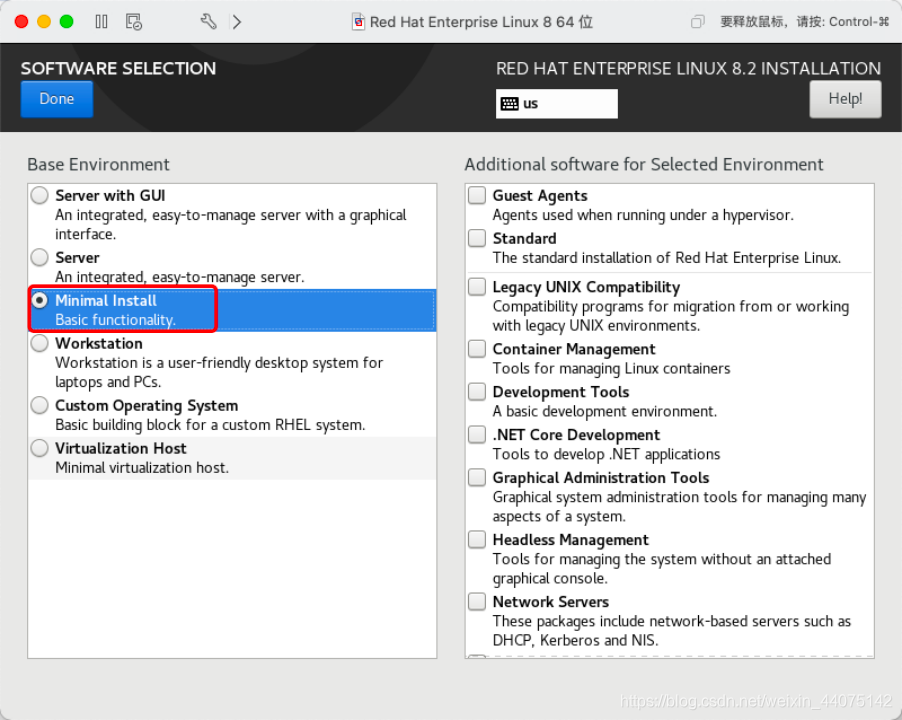902x720 pixels.
Task: Click the Base Environment heading
Action: tap(98, 164)
